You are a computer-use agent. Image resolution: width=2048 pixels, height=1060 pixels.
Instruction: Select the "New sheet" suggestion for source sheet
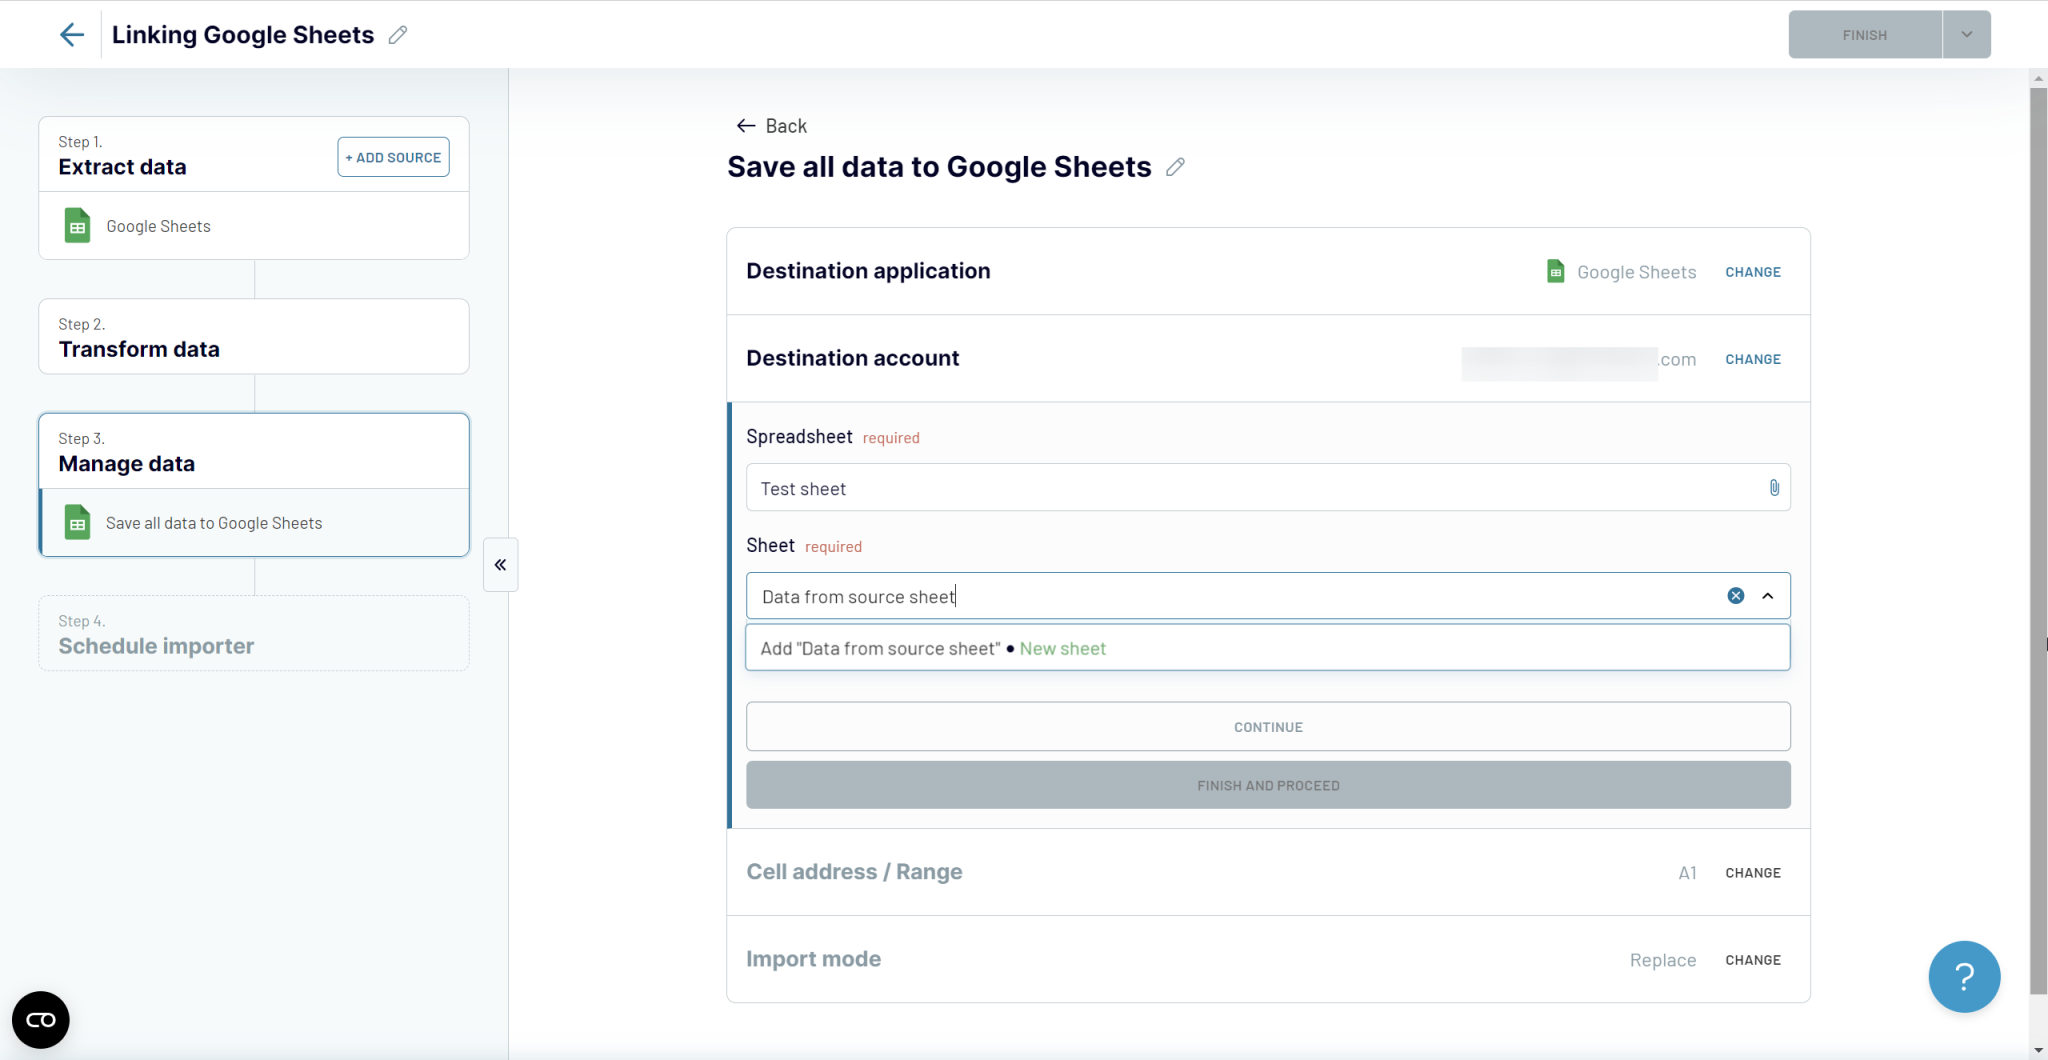click(x=1063, y=647)
